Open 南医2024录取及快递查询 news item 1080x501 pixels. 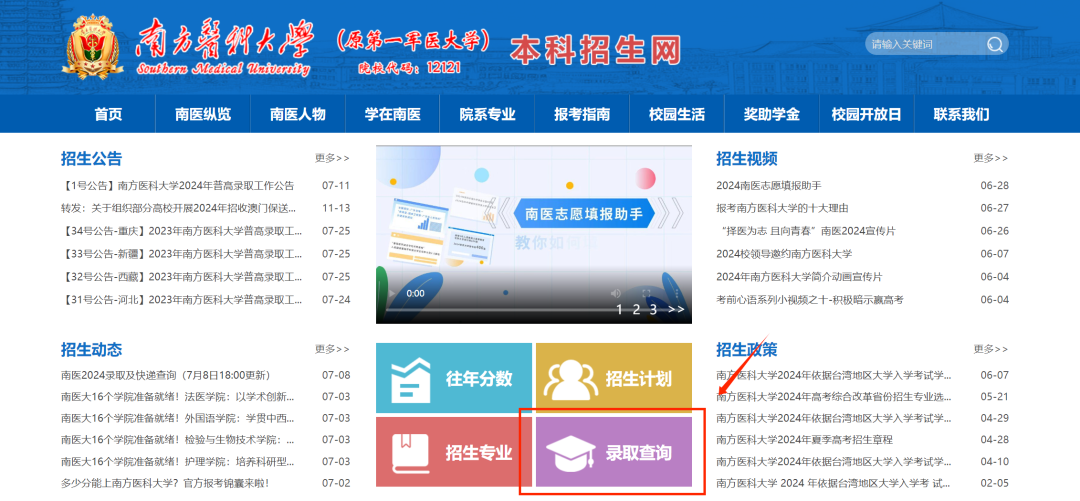165,375
